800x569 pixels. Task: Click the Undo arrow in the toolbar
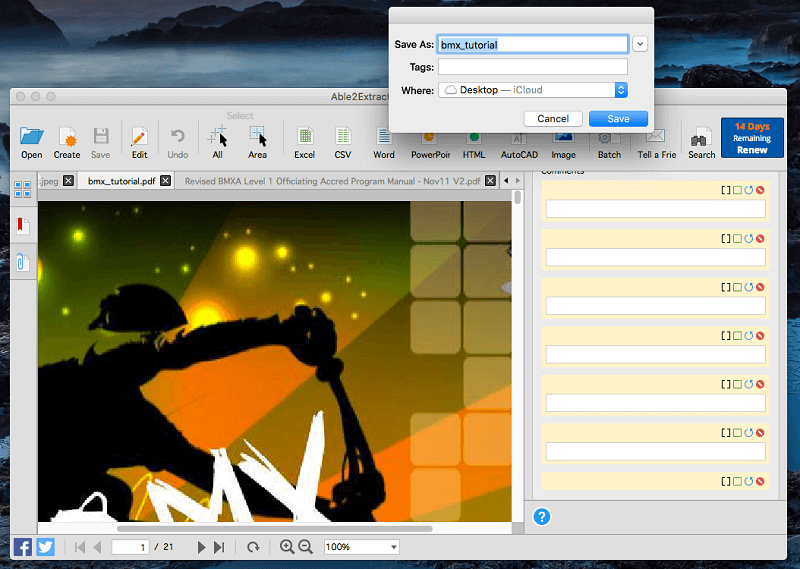178,142
